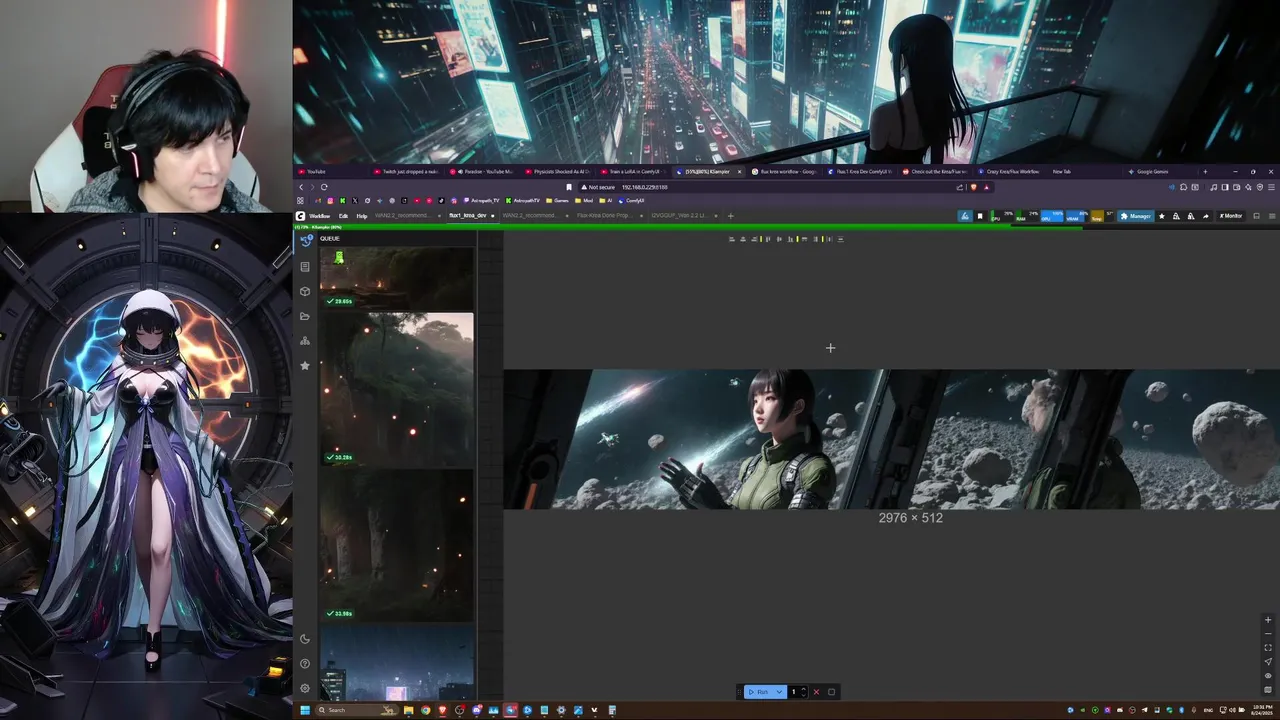This screenshot has height=720, width=1280.
Task: Click the batch count stepper field
Action: (798, 692)
